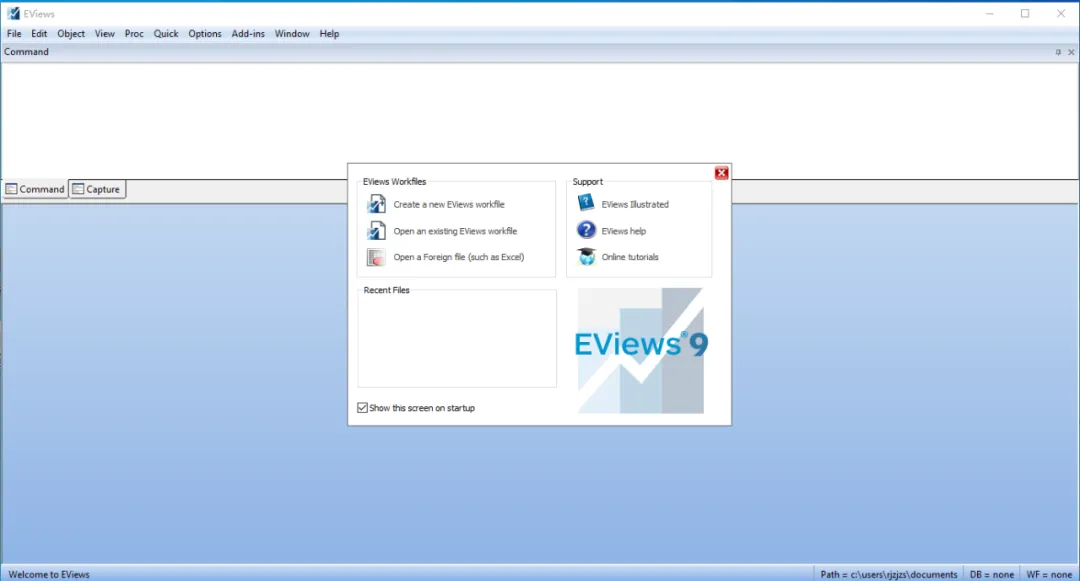Click the Online tutorials graduation cap icon
1080x581 pixels.
point(586,256)
